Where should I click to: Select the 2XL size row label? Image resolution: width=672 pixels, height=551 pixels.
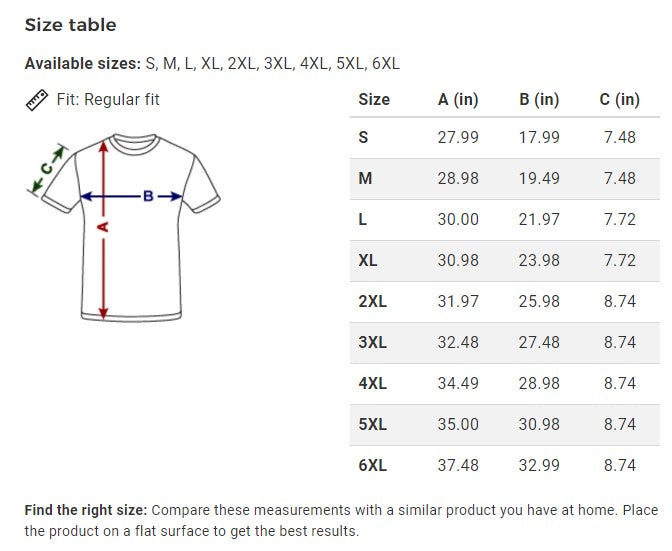coord(372,301)
